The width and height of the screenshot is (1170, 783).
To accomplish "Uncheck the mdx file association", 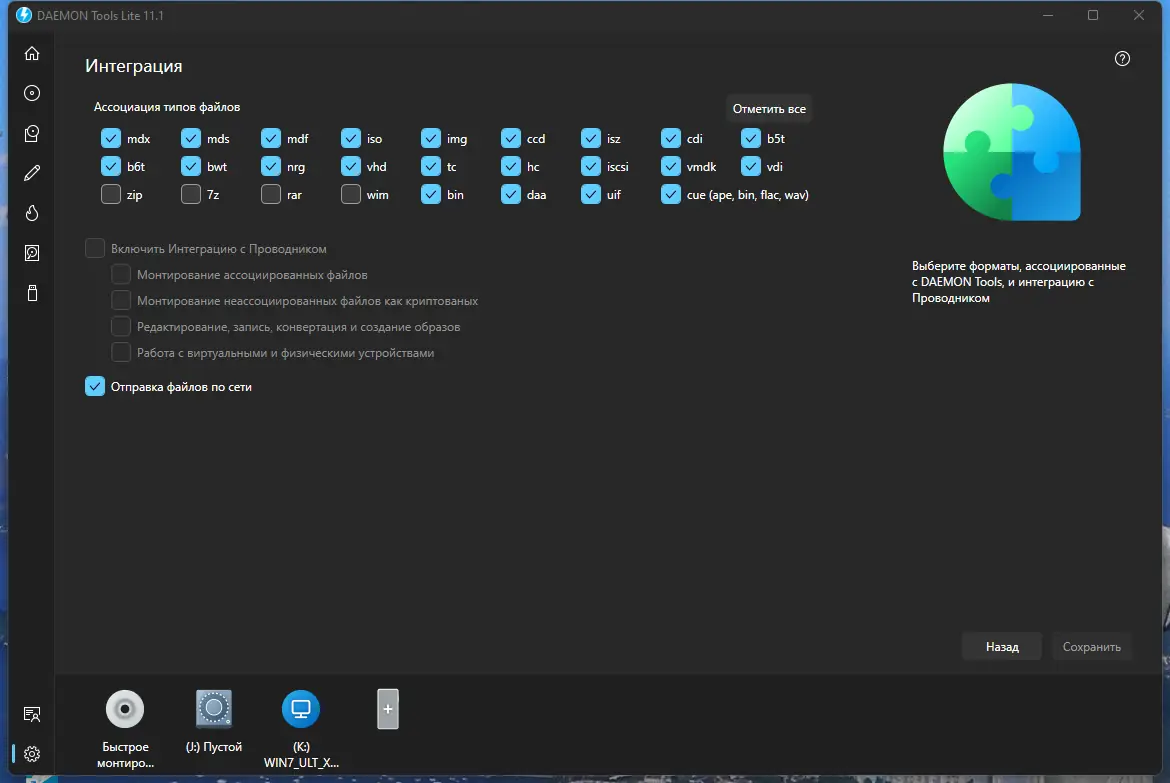I will click(x=110, y=138).
